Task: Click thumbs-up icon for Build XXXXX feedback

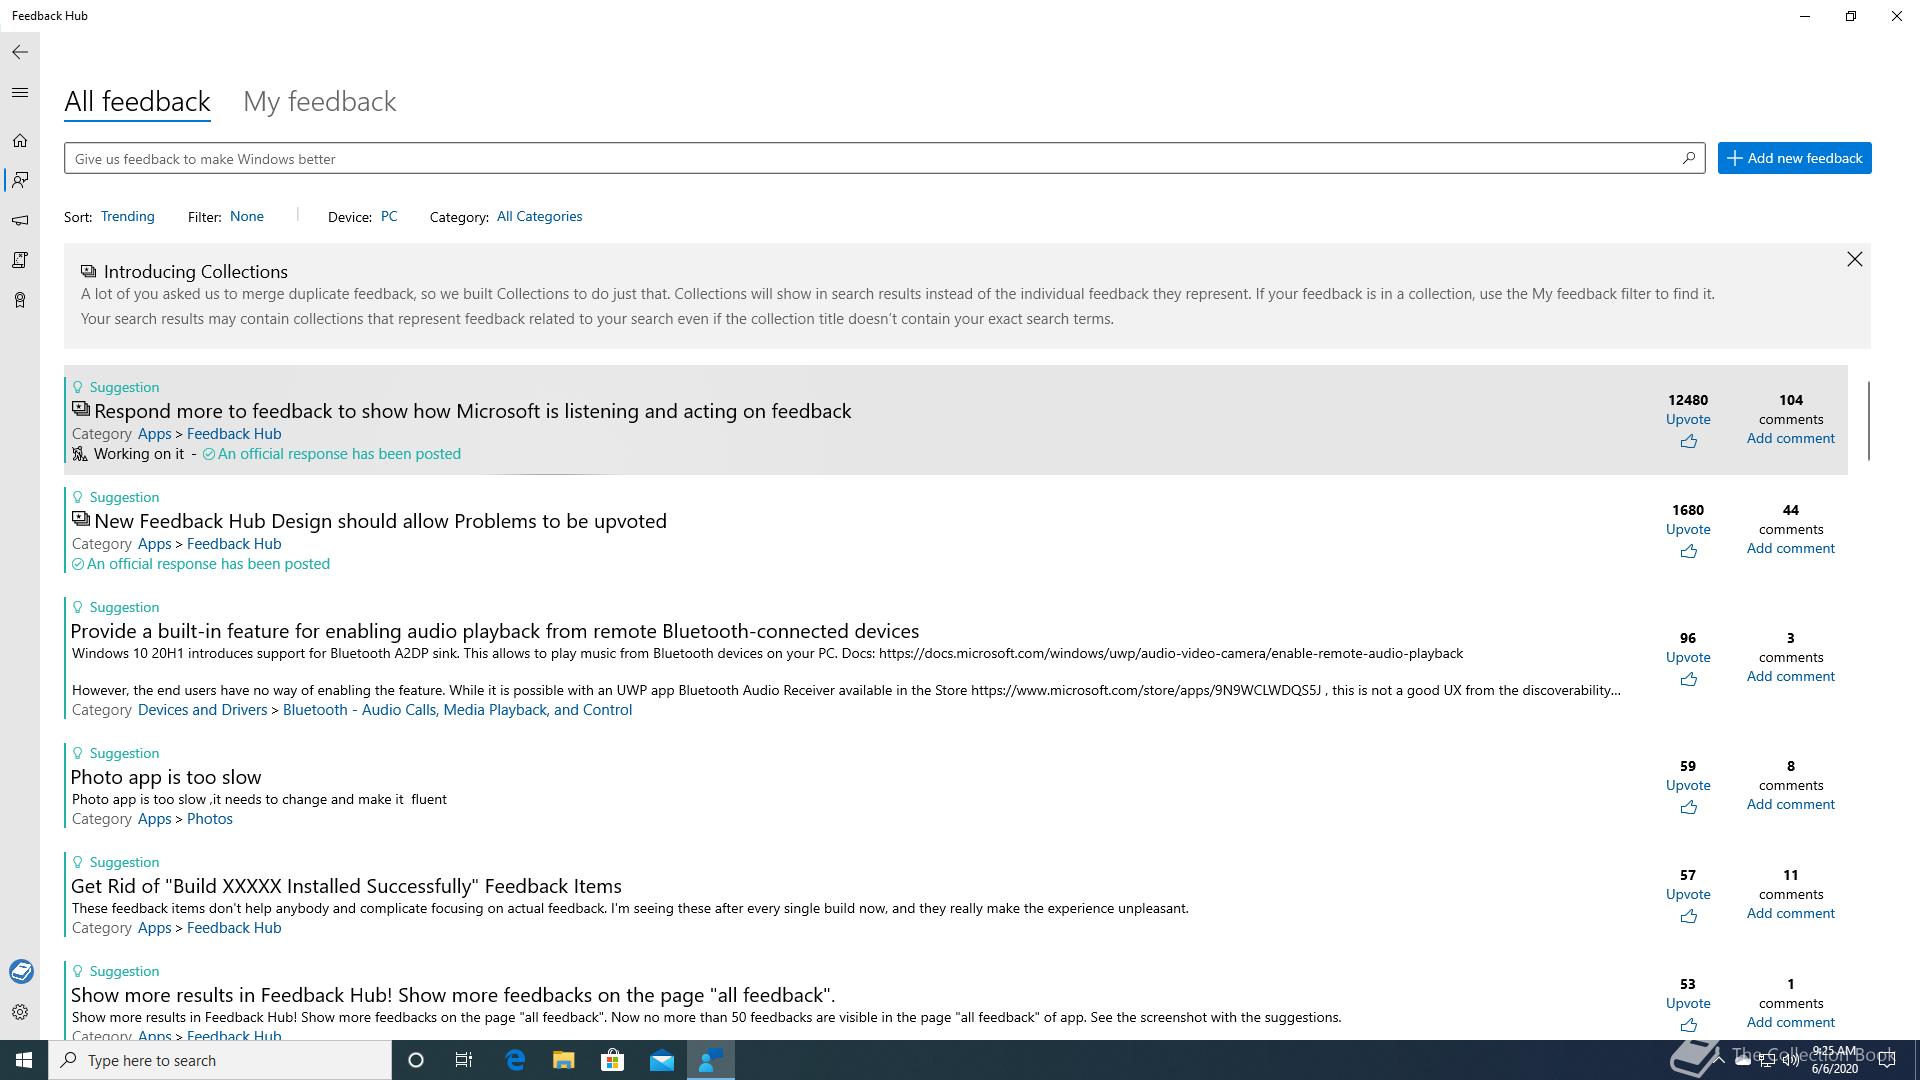Action: pyautogui.click(x=1688, y=916)
